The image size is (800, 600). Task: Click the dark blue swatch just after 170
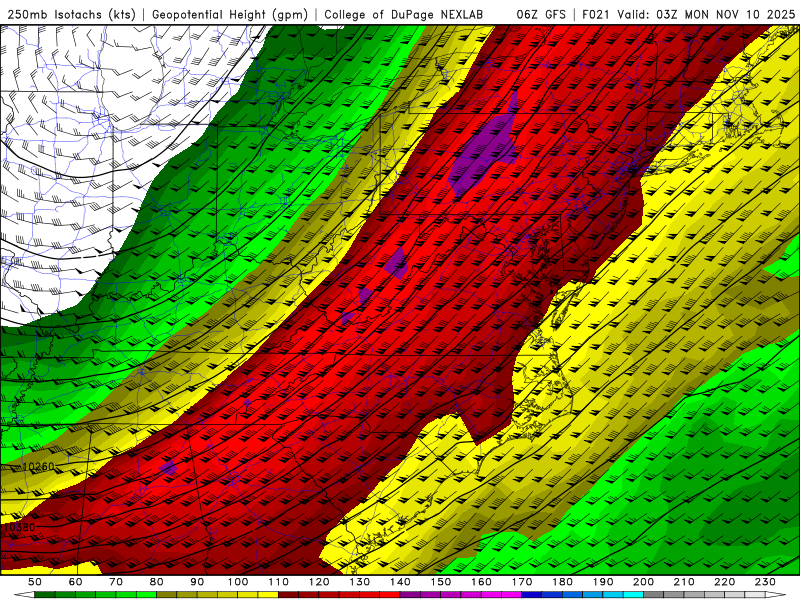(532, 595)
